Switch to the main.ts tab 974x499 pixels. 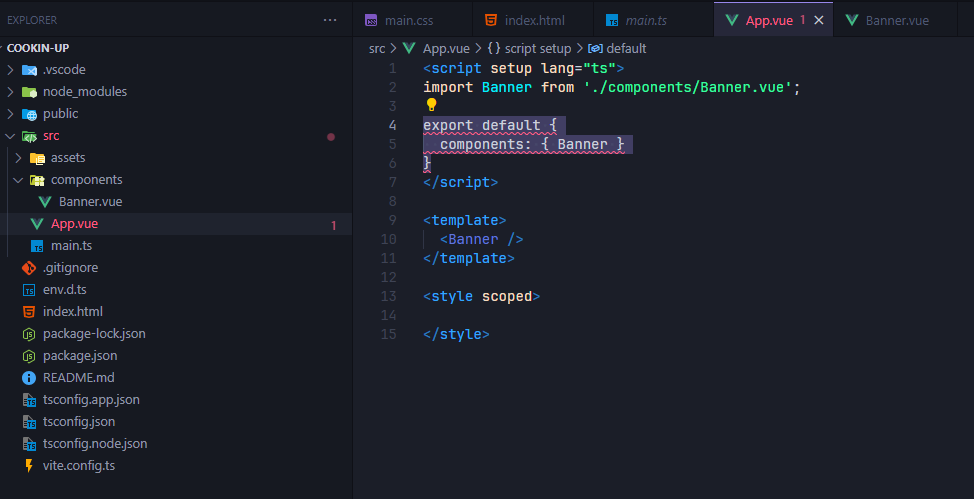(653, 21)
